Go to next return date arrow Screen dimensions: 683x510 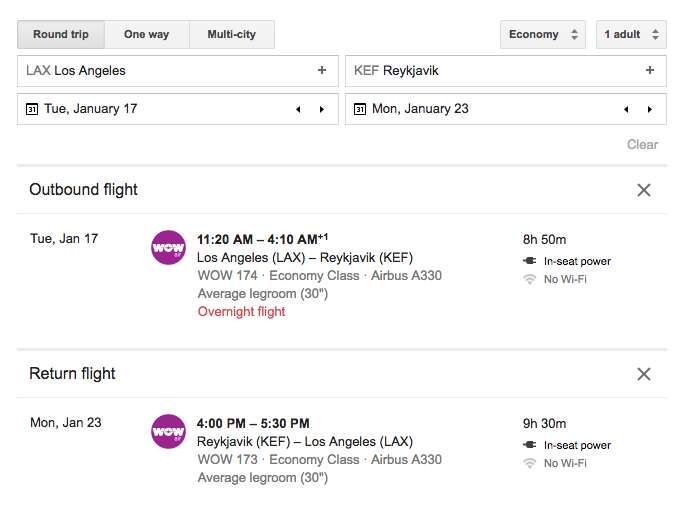[x=650, y=109]
